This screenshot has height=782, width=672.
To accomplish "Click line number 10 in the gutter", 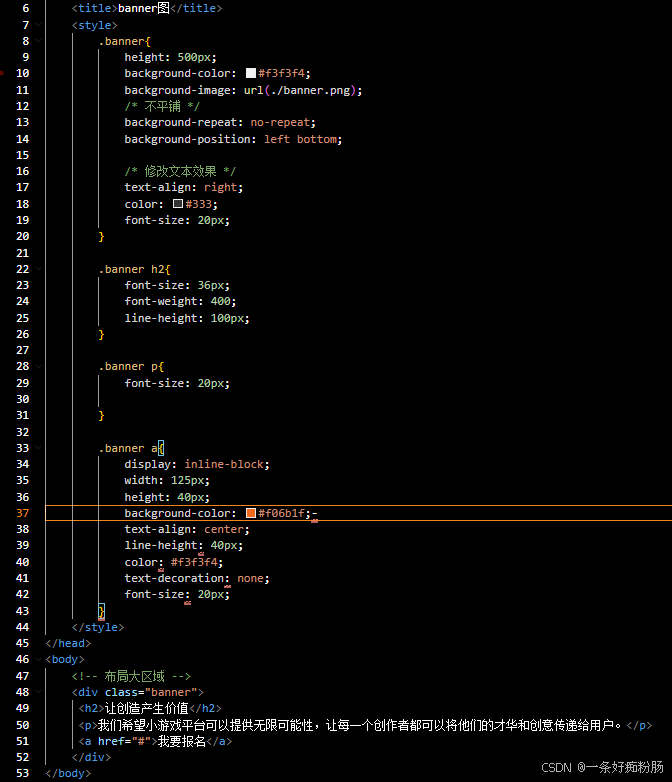I will 22,73.
